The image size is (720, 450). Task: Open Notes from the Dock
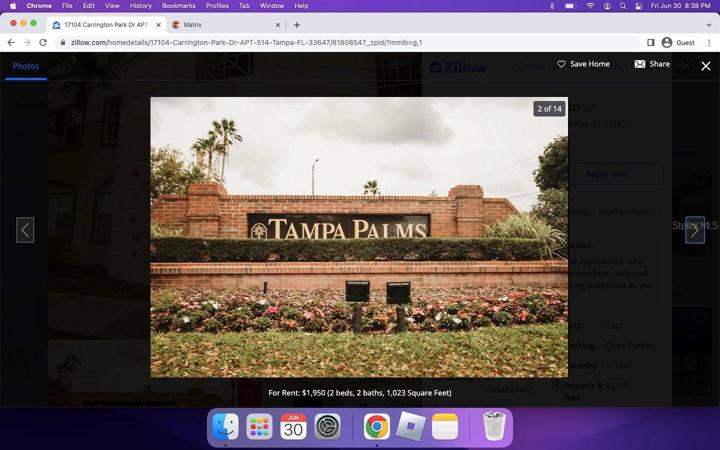point(445,427)
